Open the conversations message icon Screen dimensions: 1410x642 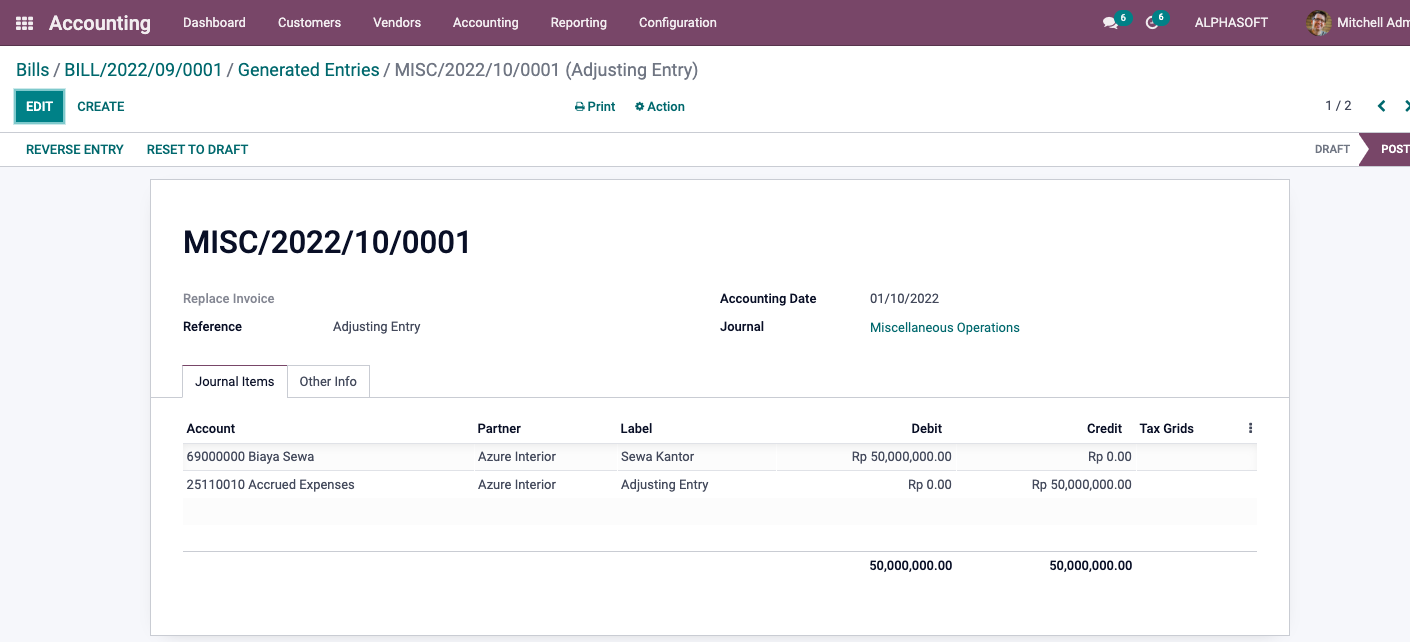tap(1110, 23)
